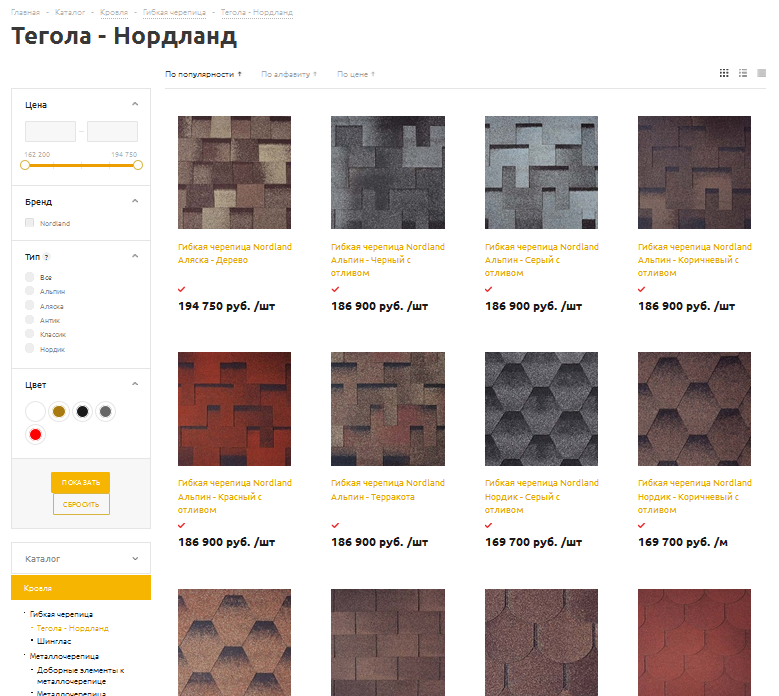Image resolution: width=779 pixels, height=696 pixels.
Task: Open Металлочерепица sidebar category
Action: 64,656
